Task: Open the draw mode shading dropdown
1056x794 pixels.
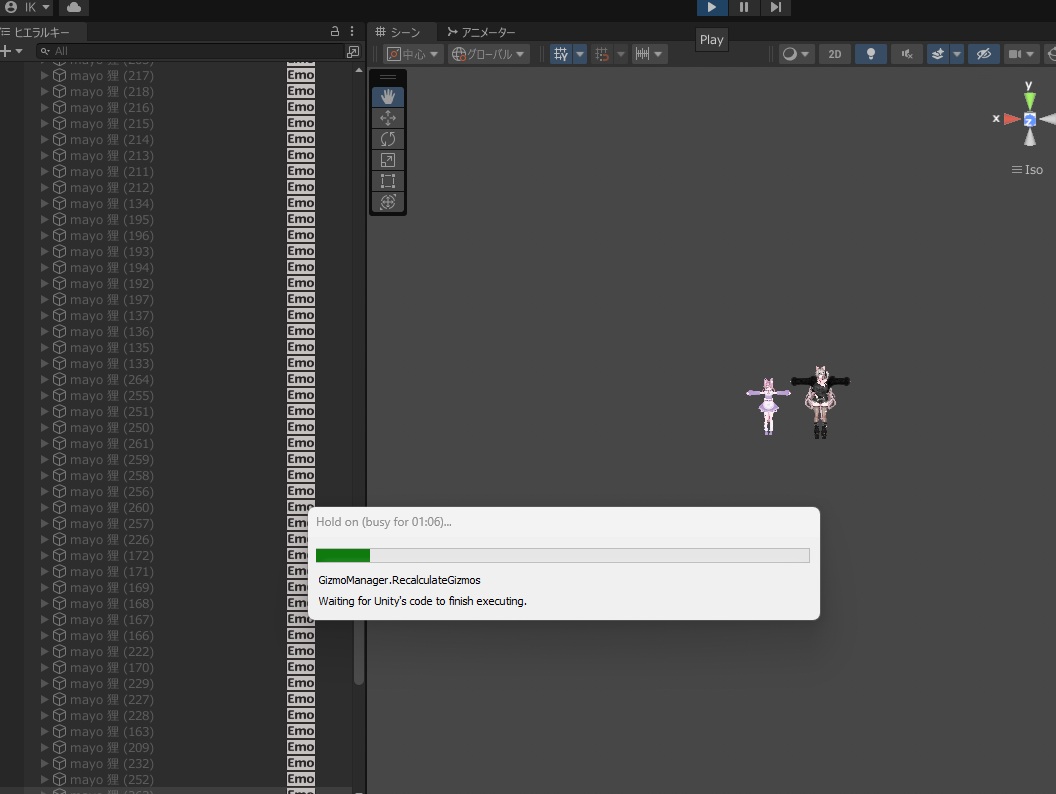Action: [x=795, y=54]
